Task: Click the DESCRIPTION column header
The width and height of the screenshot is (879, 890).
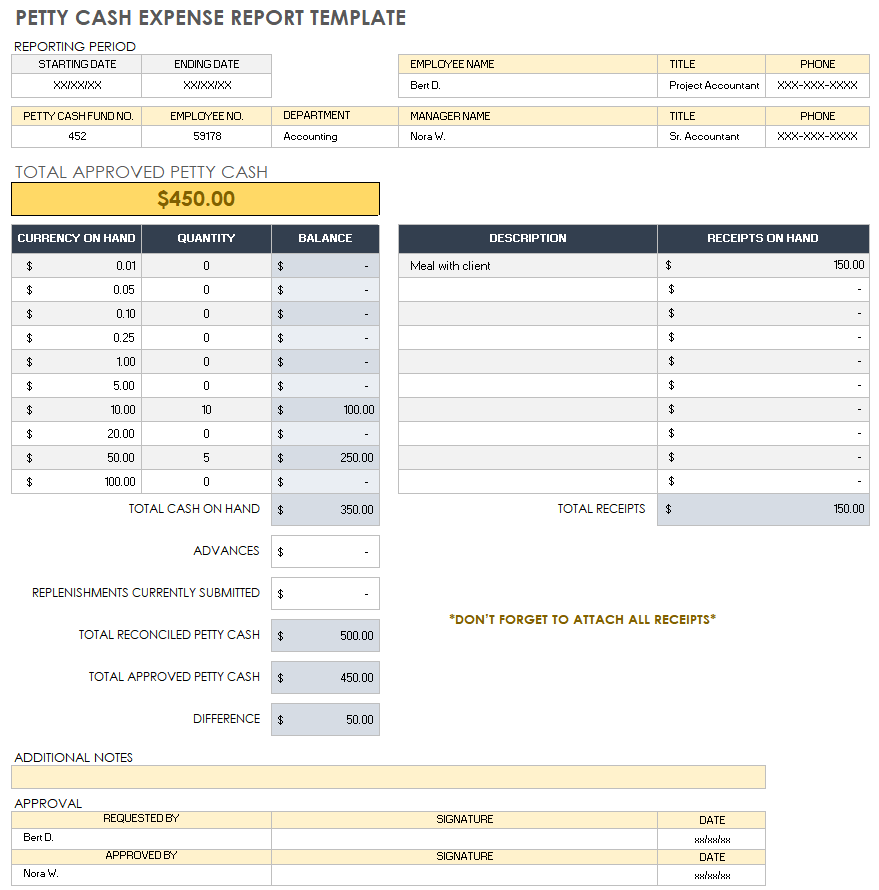Action: click(x=528, y=238)
